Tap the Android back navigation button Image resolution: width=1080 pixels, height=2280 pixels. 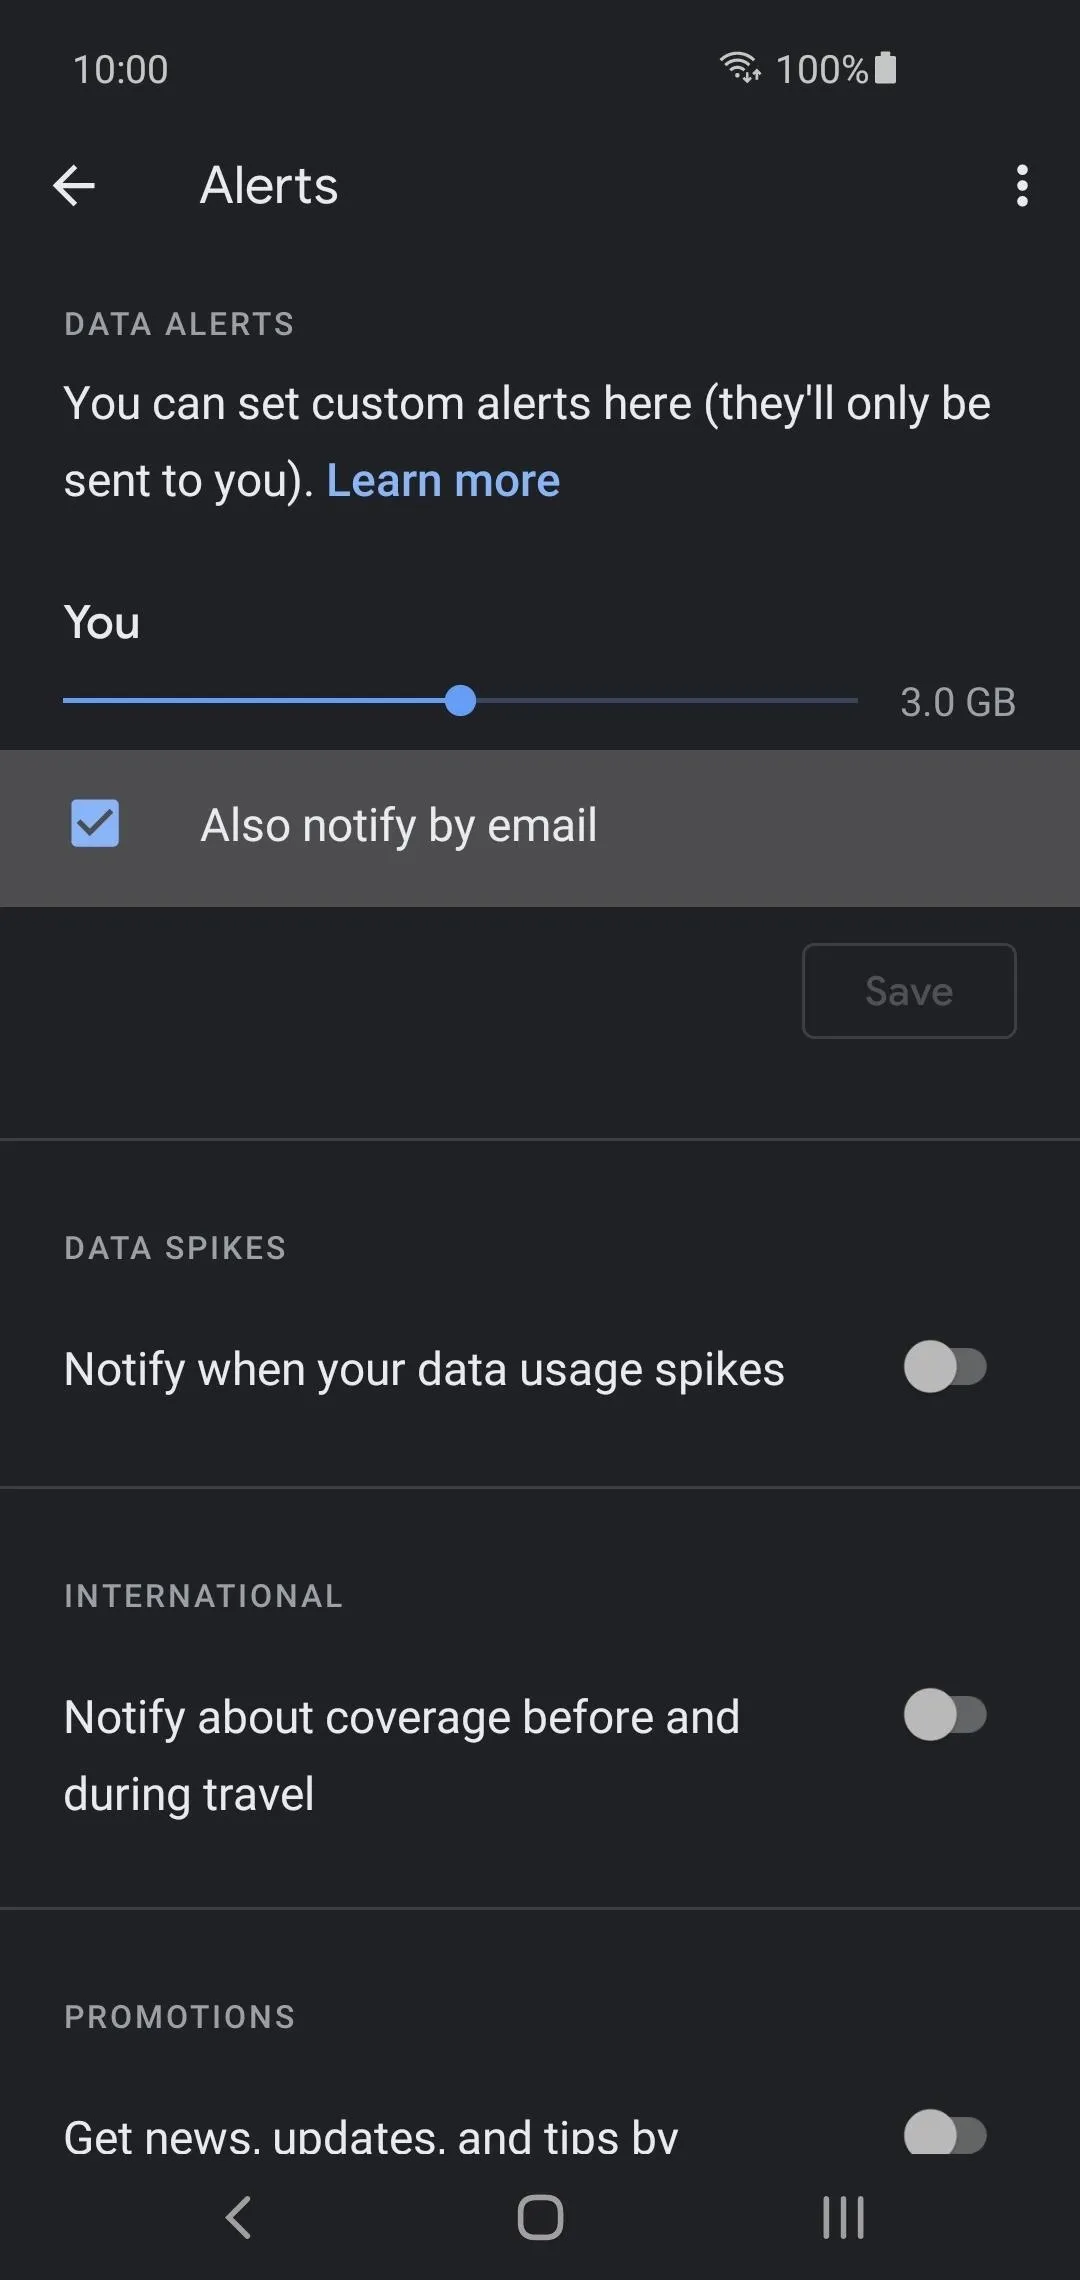tap(238, 2217)
